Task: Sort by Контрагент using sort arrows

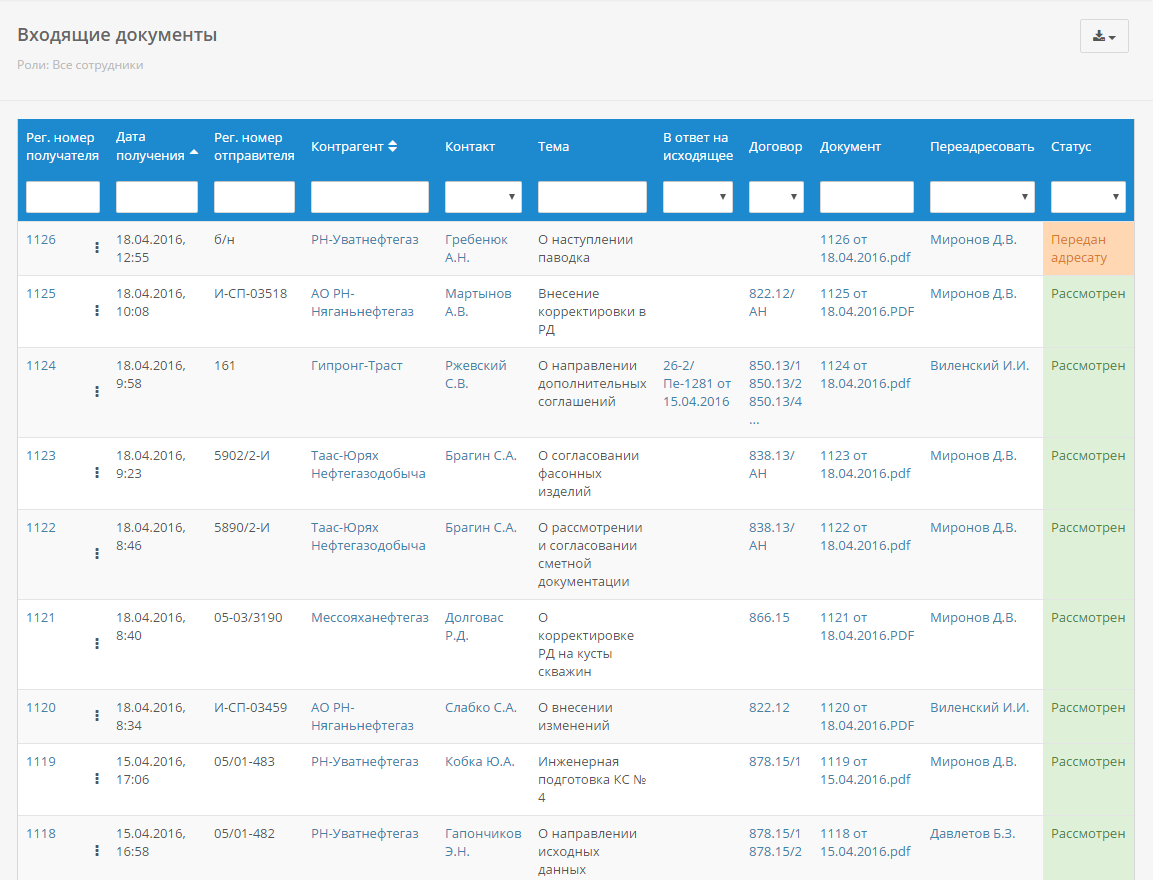Action: [393, 146]
